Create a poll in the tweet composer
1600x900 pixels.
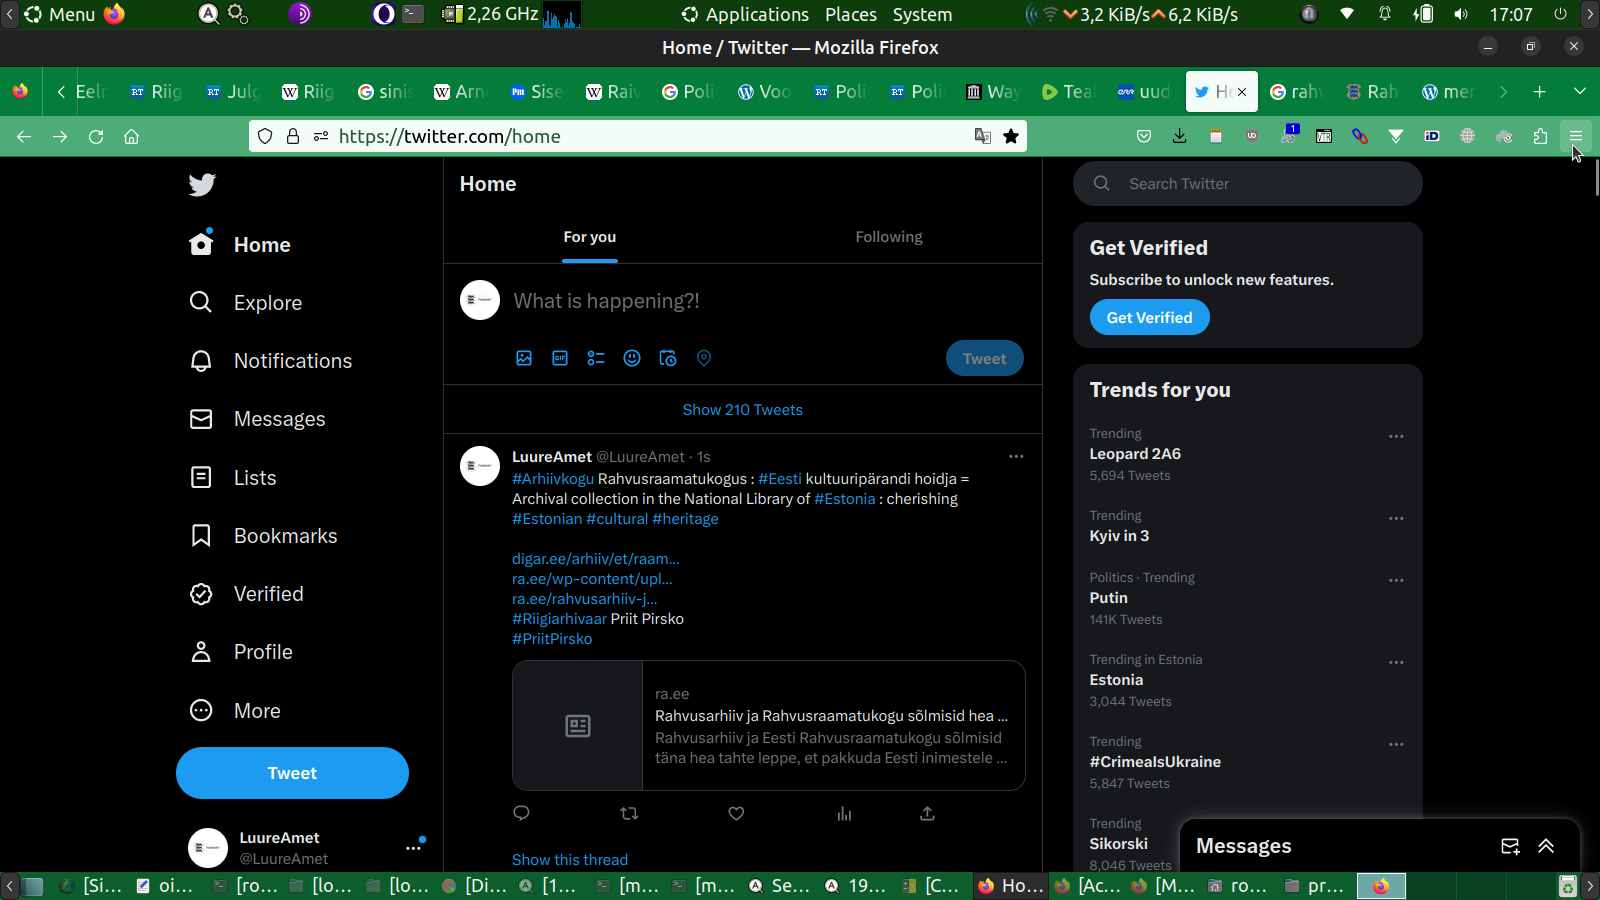596,358
